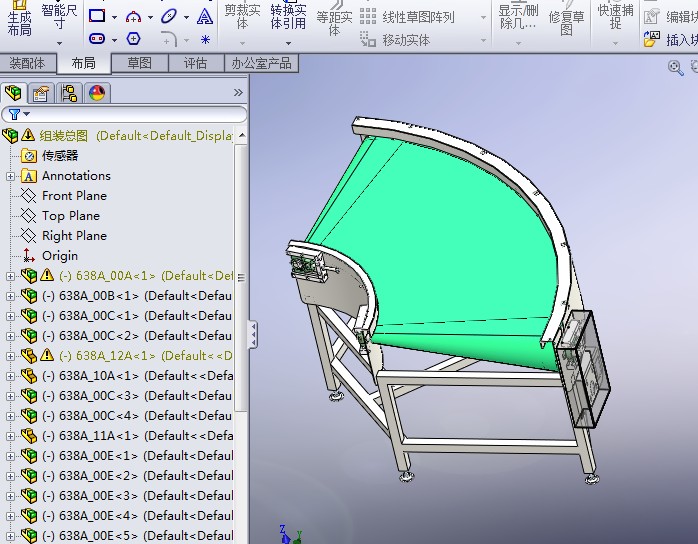Switch to the 办公室产品 tab

point(261,63)
